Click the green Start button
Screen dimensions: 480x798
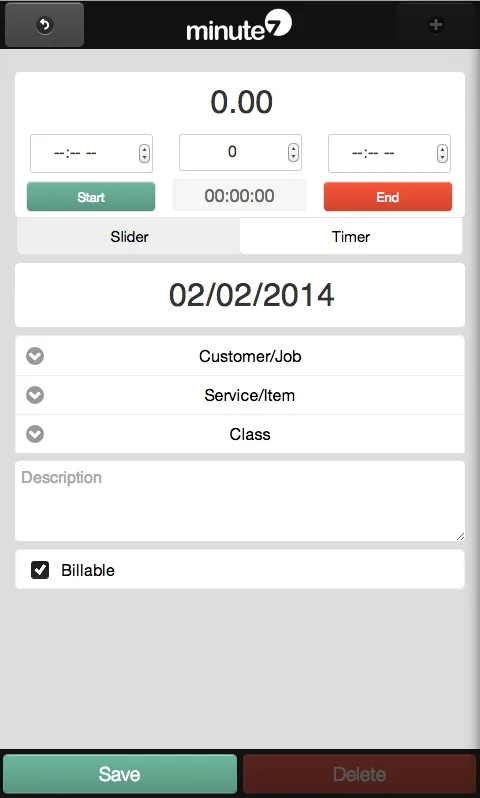91,196
